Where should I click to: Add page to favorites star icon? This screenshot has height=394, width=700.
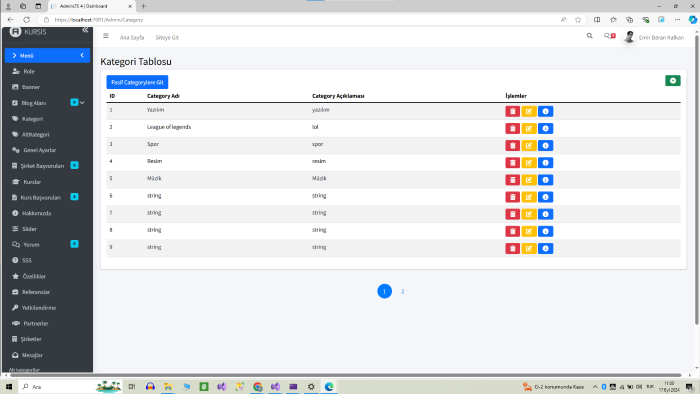(x=578, y=20)
